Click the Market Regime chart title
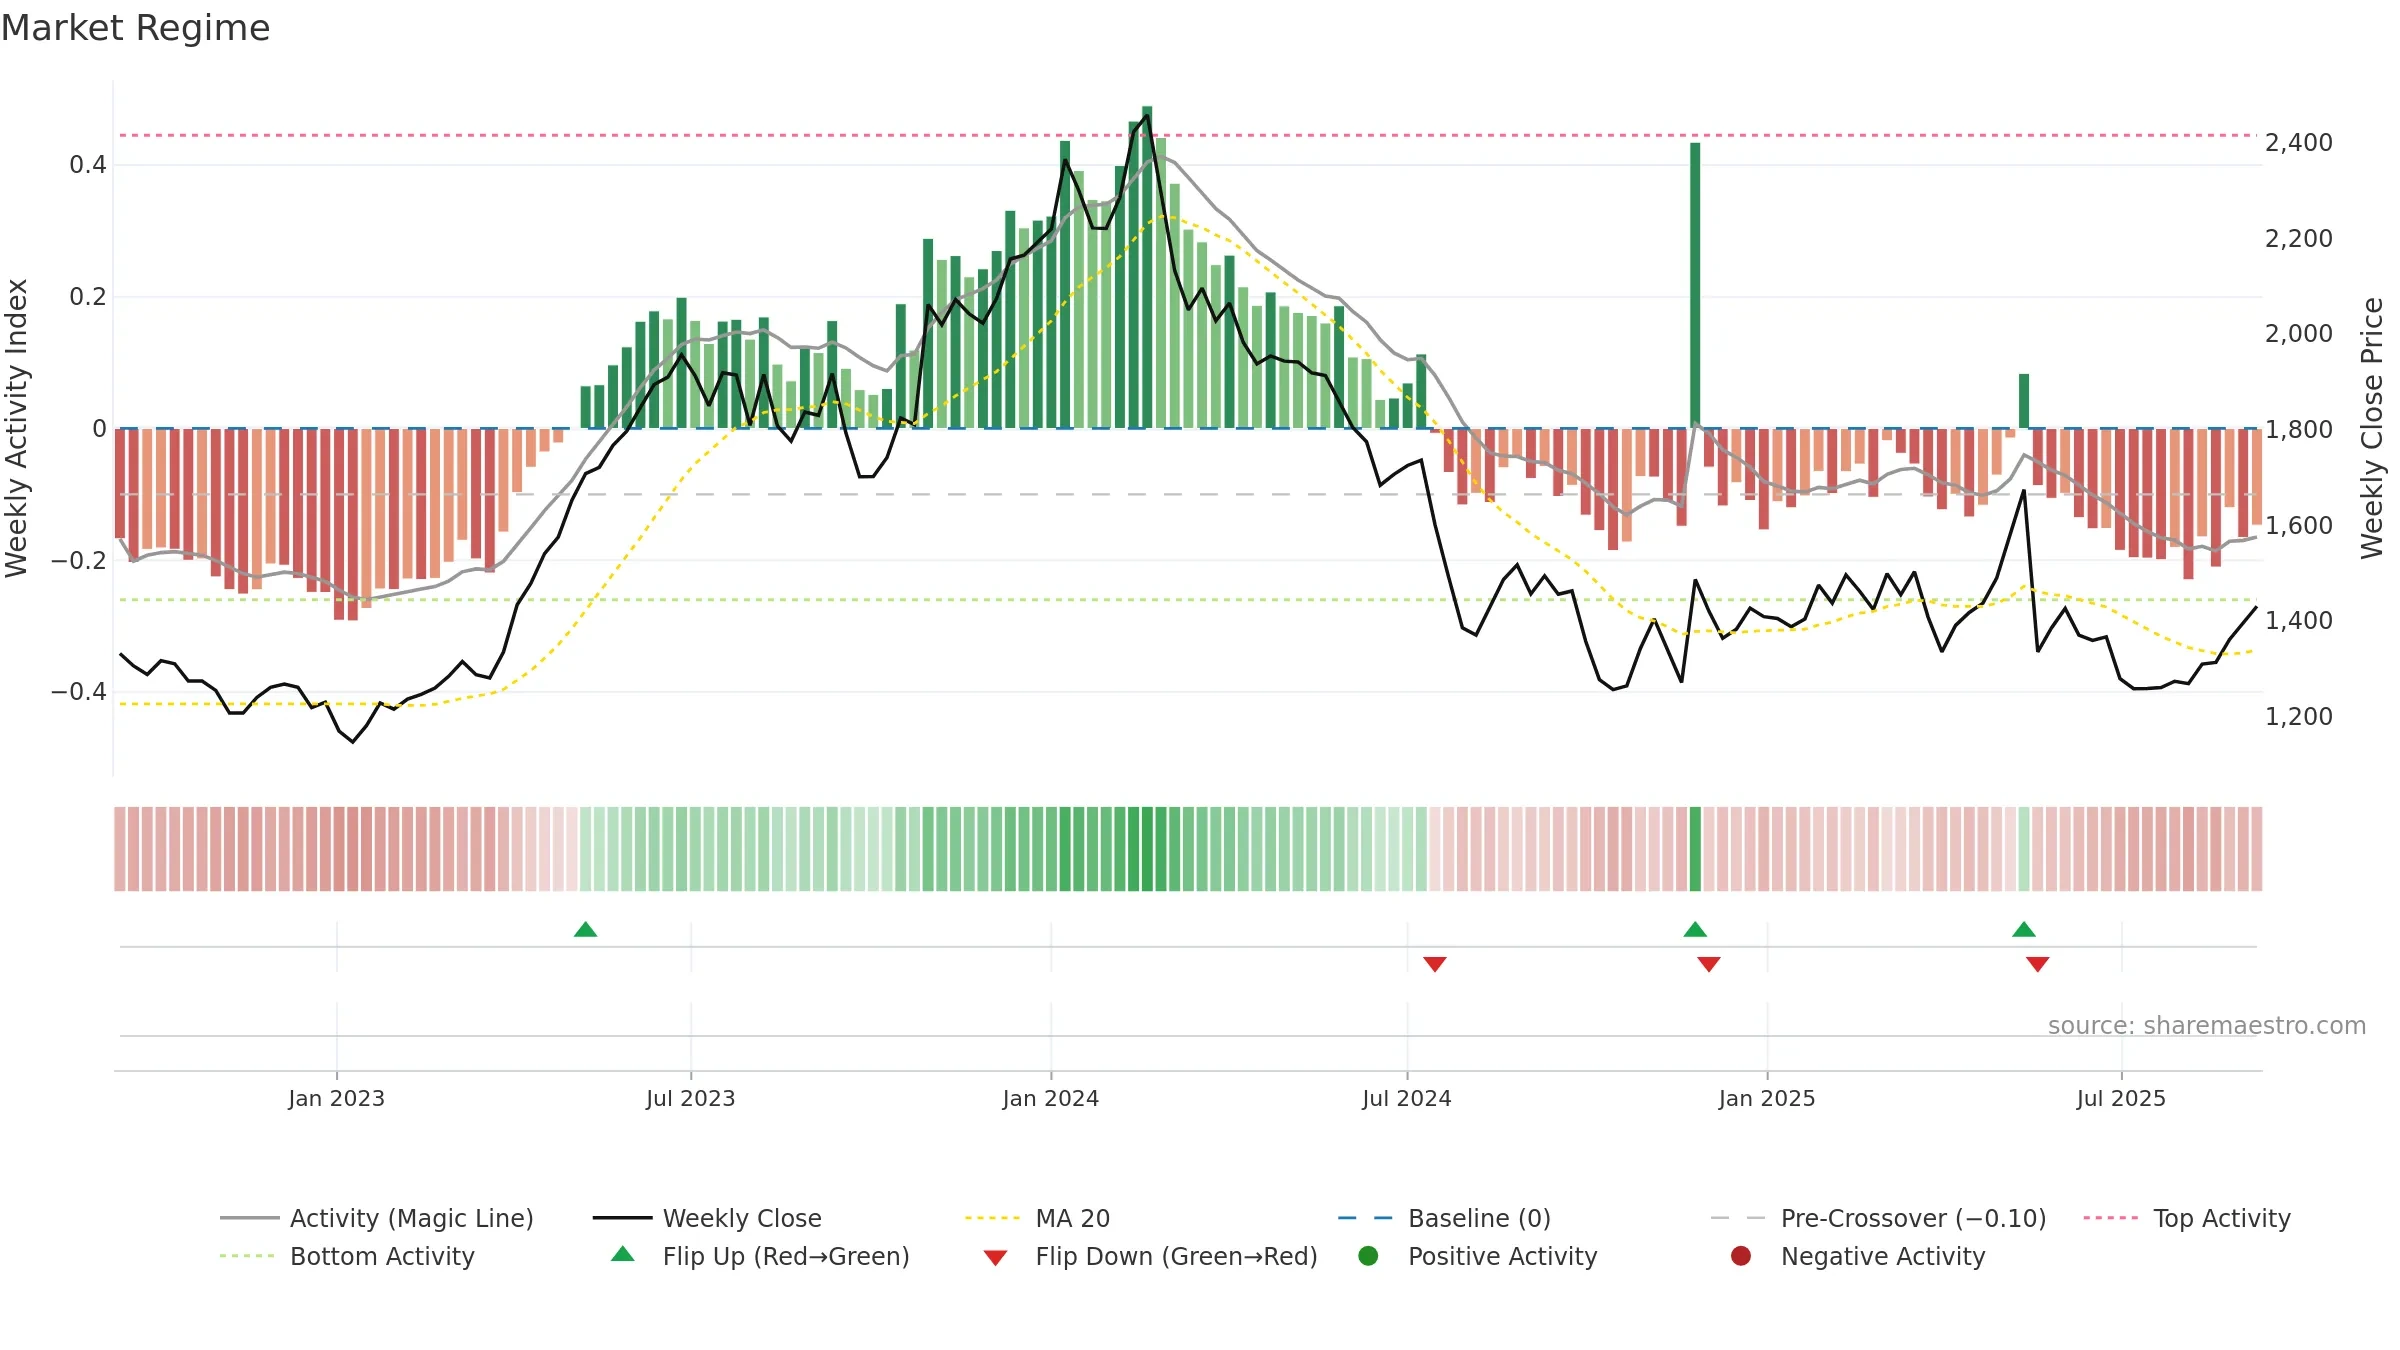This screenshot has width=2400, height=1350. 135,28
